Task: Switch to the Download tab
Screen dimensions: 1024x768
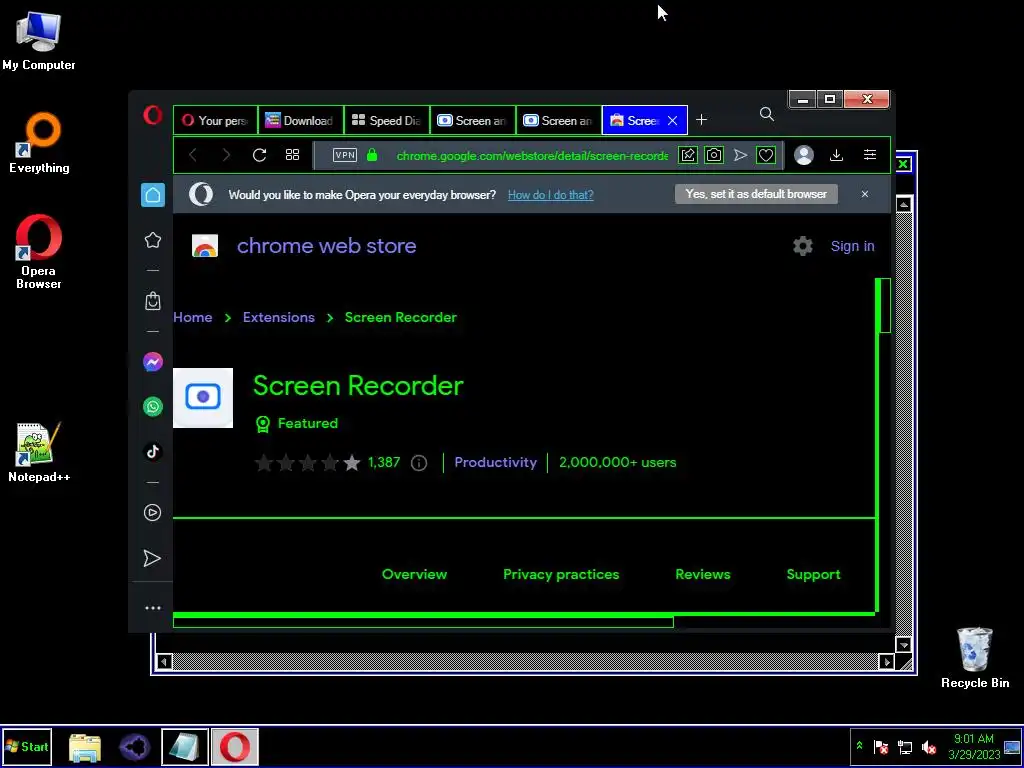Action: [x=301, y=120]
